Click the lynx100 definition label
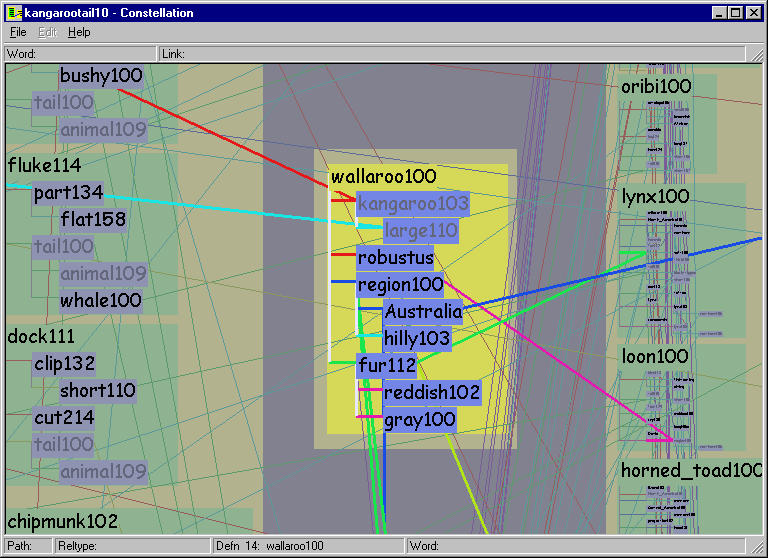 click(x=655, y=196)
